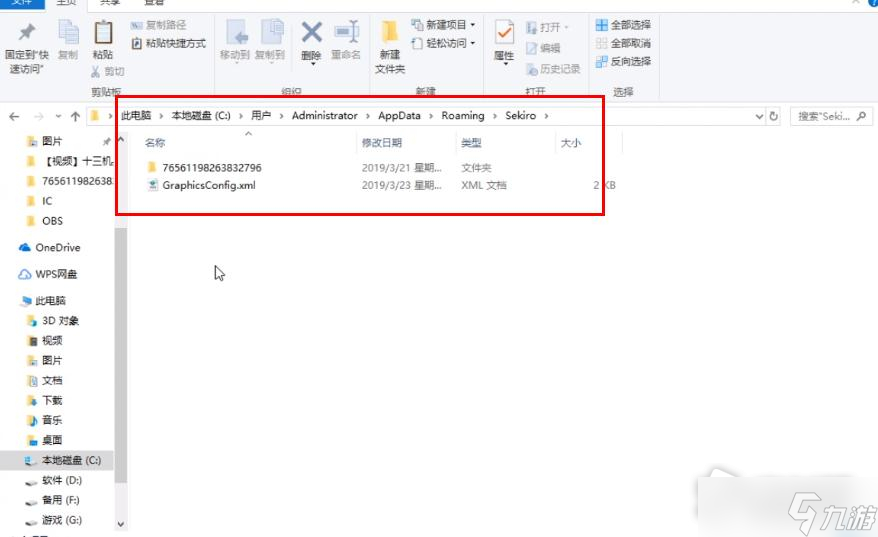Click the sidebar scroll-up arrow
The image size is (878, 537).
click(120, 139)
